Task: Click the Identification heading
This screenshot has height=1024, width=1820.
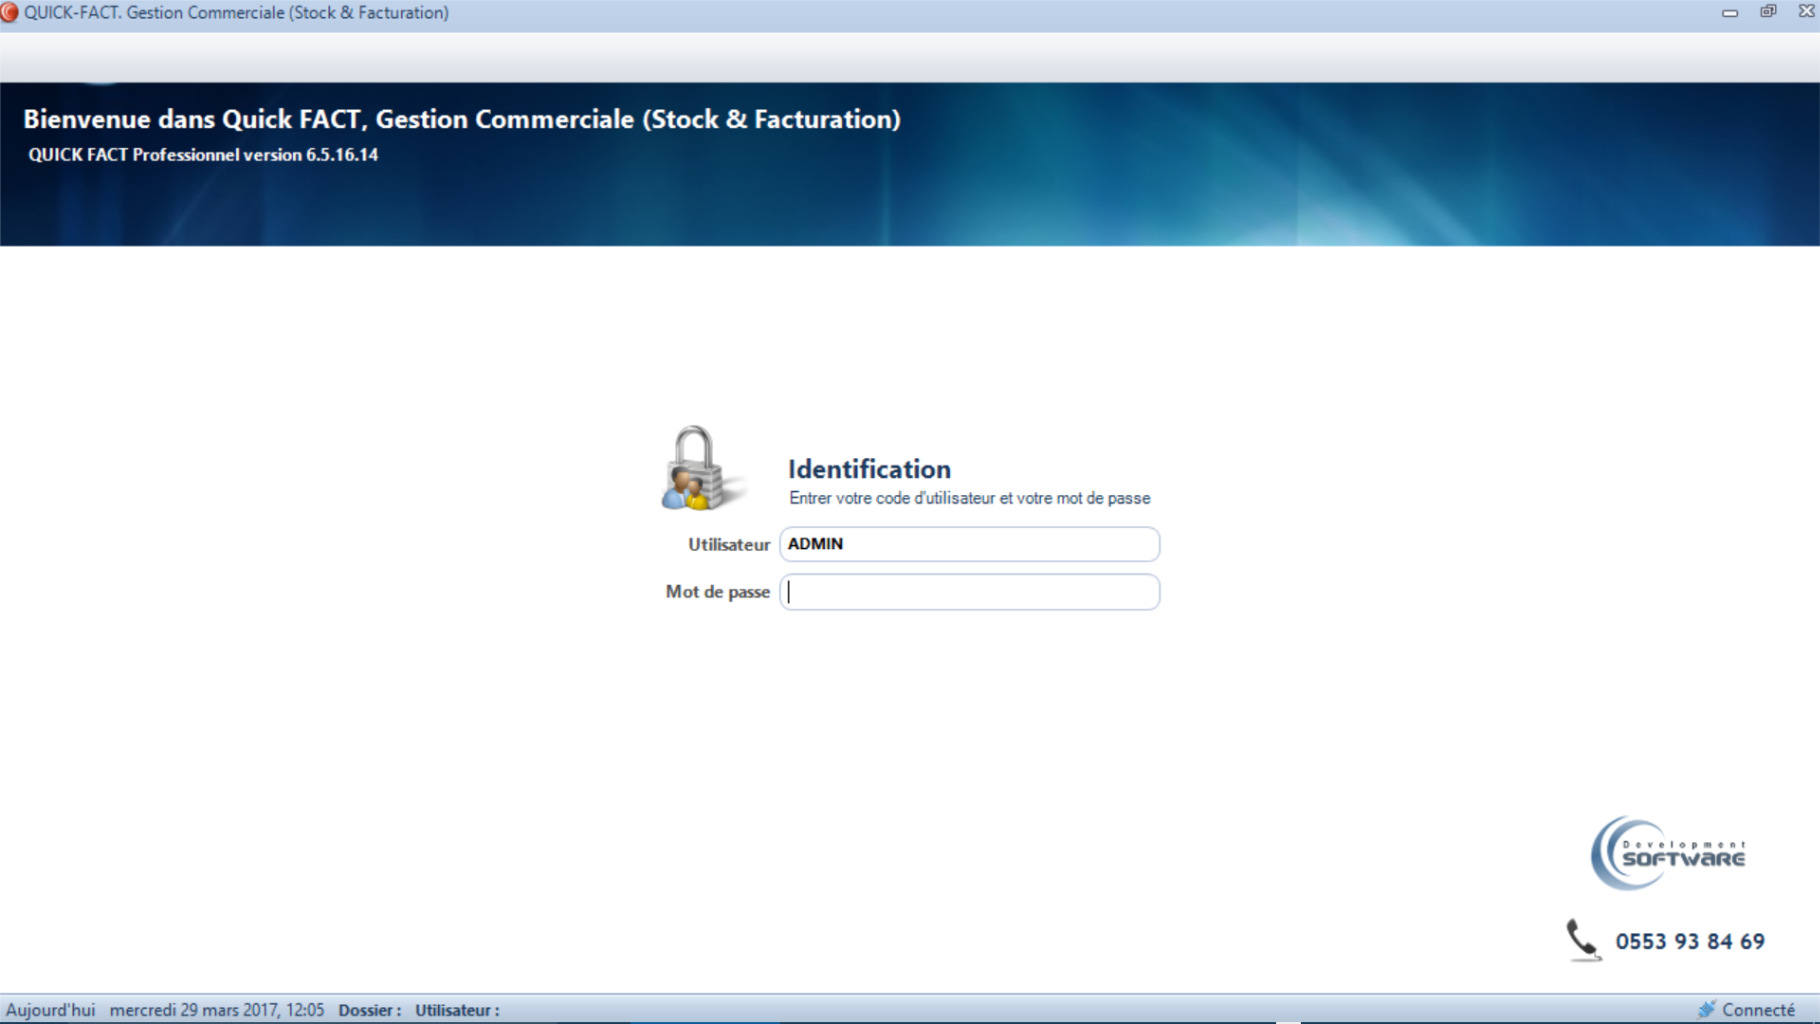Action: point(869,469)
